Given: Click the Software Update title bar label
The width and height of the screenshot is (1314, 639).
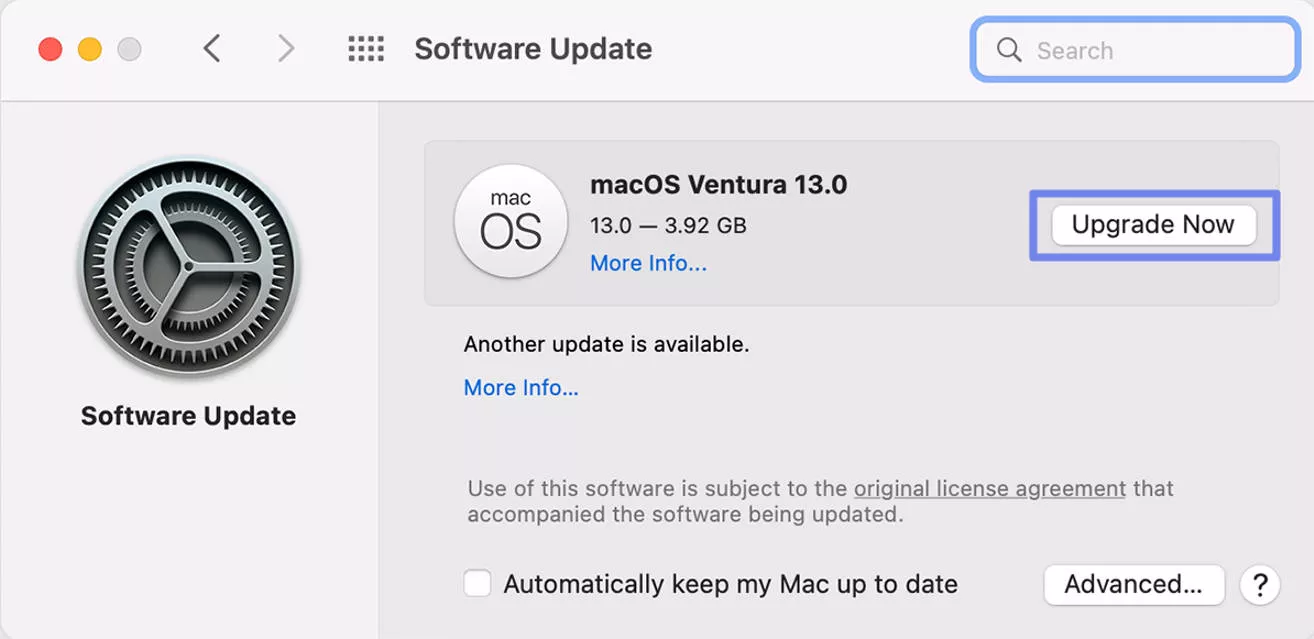Looking at the screenshot, I should [x=535, y=48].
